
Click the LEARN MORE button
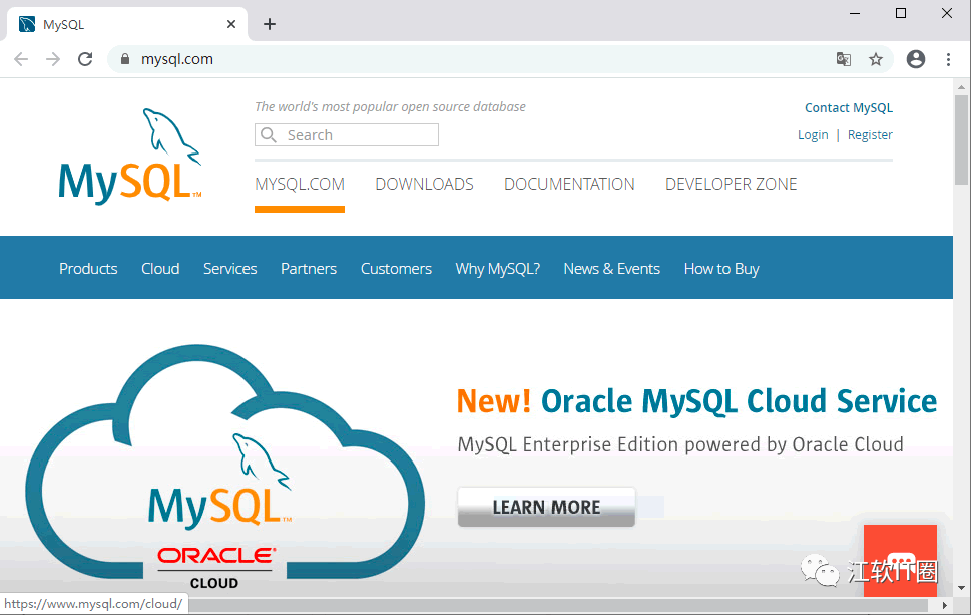click(x=546, y=507)
